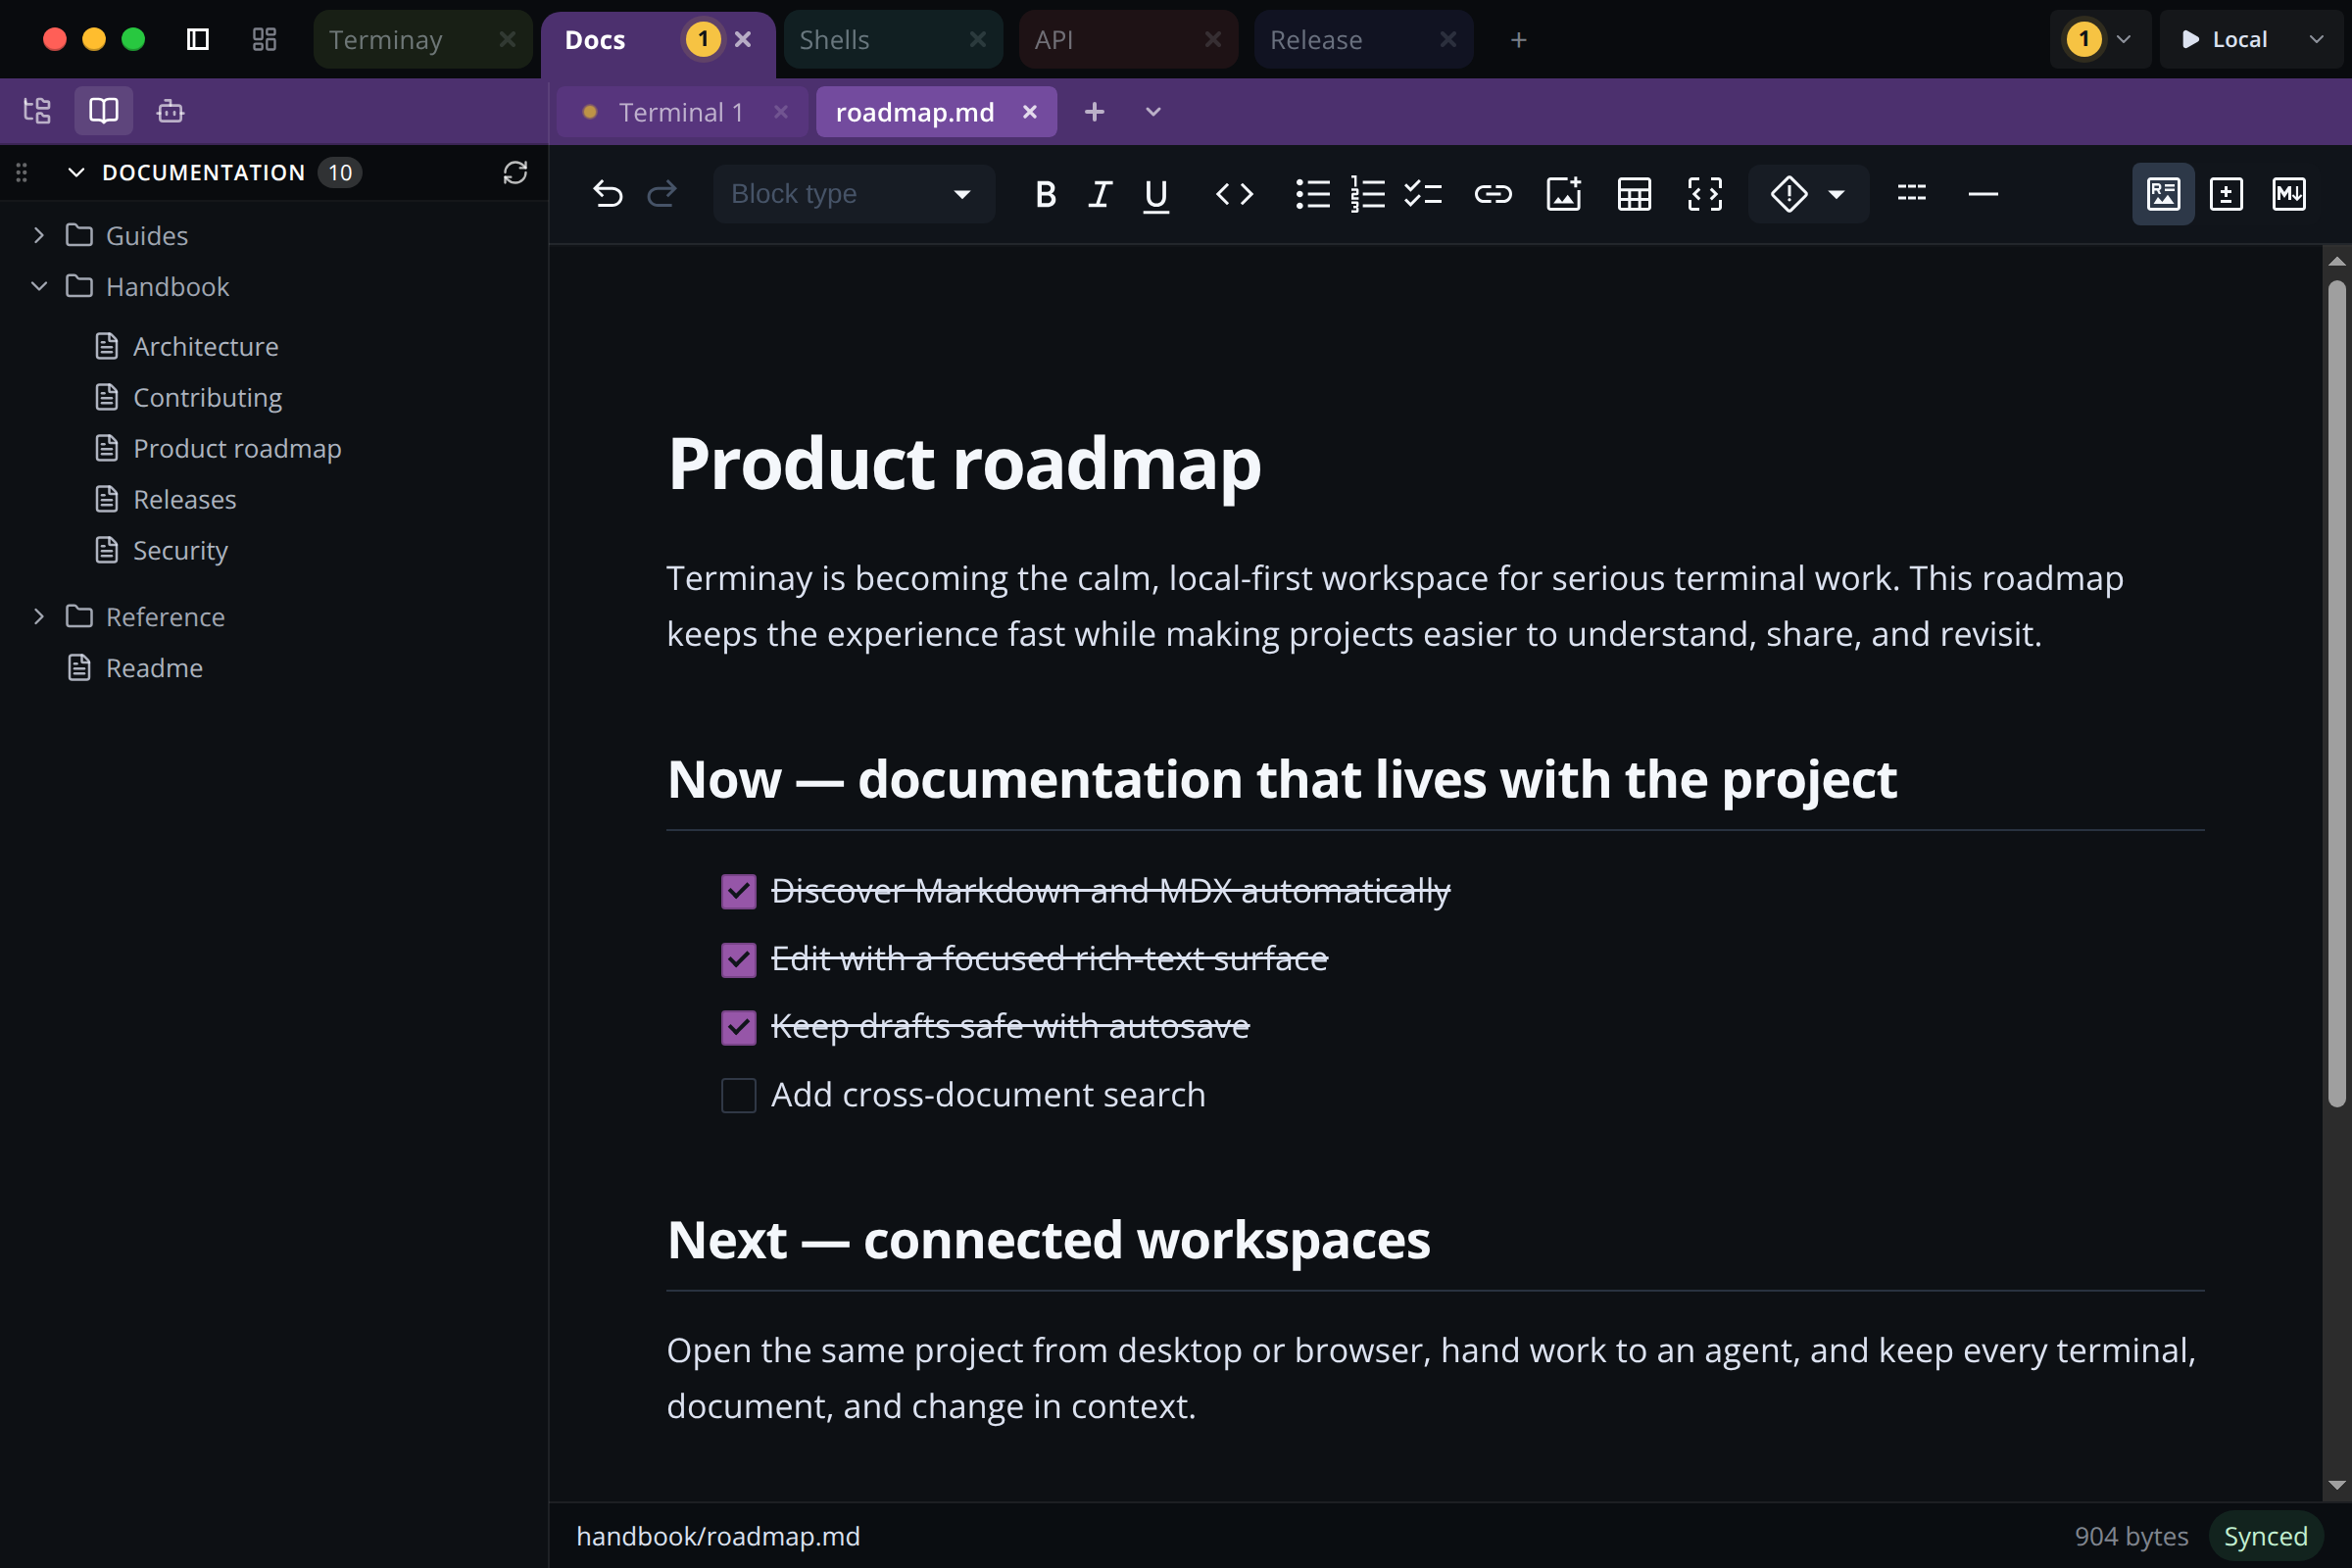The width and height of the screenshot is (2352, 1568).
Task: Collapse the Documentation section
Action: coord(76,173)
